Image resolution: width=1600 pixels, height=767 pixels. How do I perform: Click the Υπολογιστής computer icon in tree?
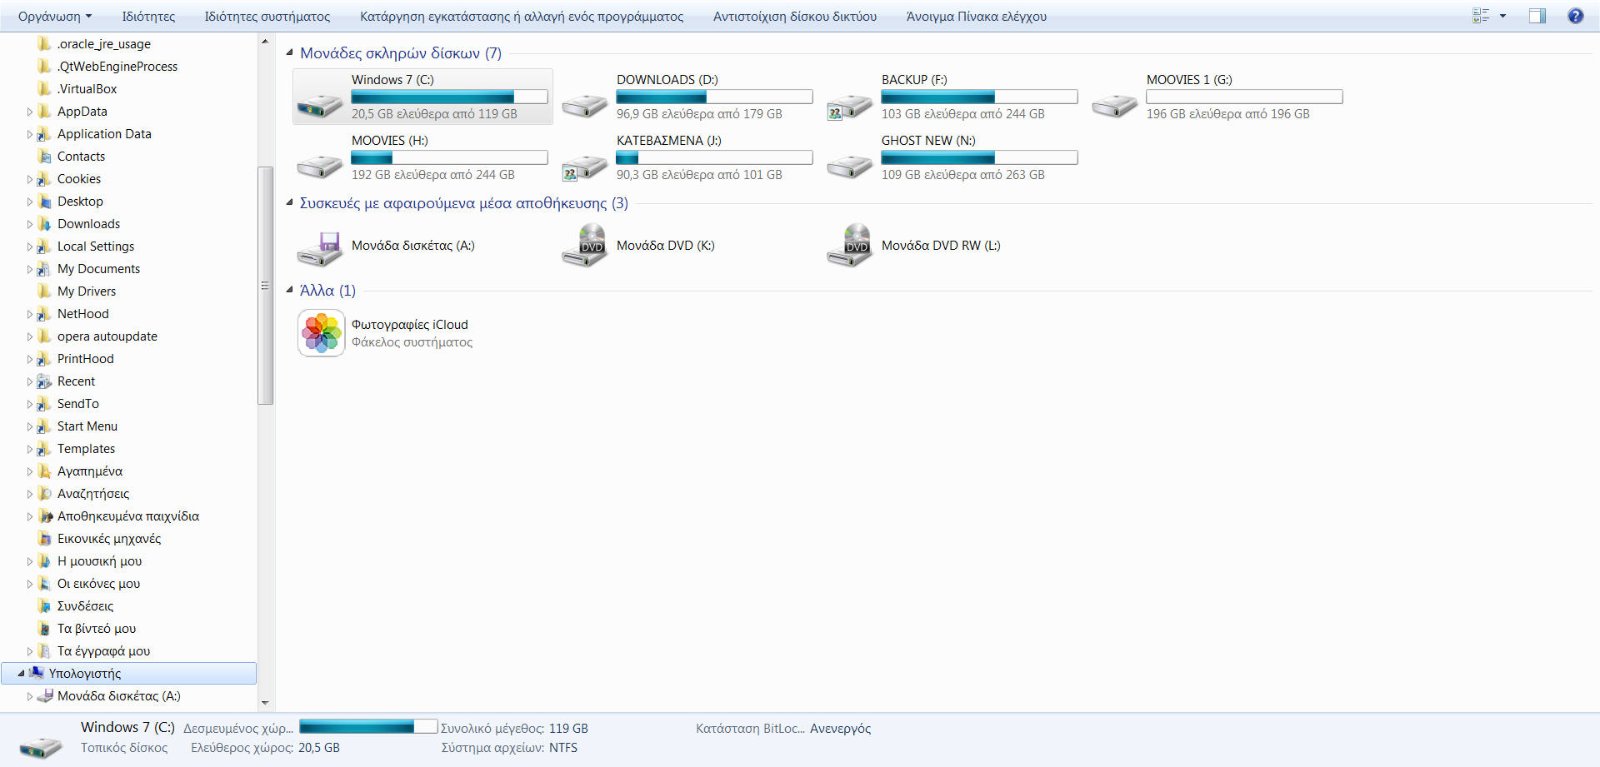coord(36,673)
